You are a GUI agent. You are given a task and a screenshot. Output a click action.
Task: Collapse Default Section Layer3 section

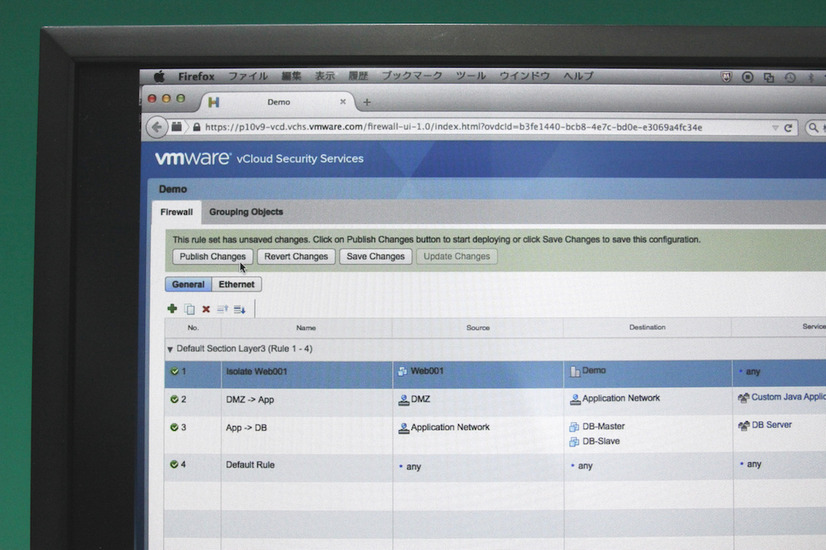pos(170,349)
